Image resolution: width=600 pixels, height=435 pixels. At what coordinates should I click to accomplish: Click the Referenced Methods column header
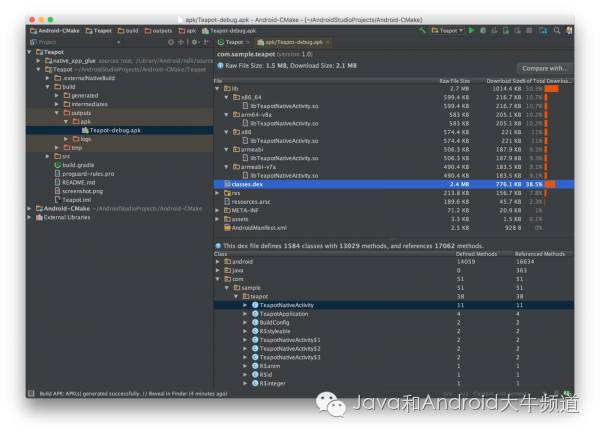540,254
